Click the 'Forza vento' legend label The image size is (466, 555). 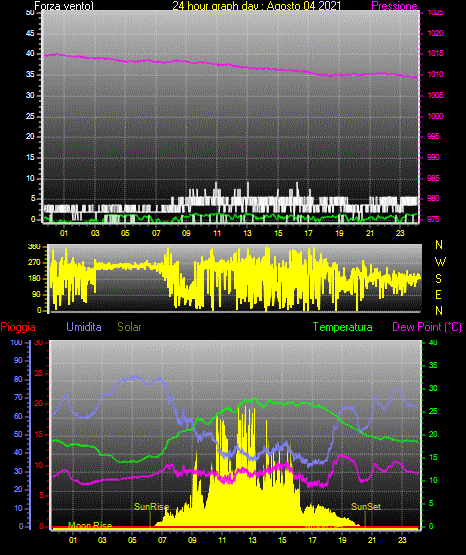pyautogui.click(x=64, y=6)
